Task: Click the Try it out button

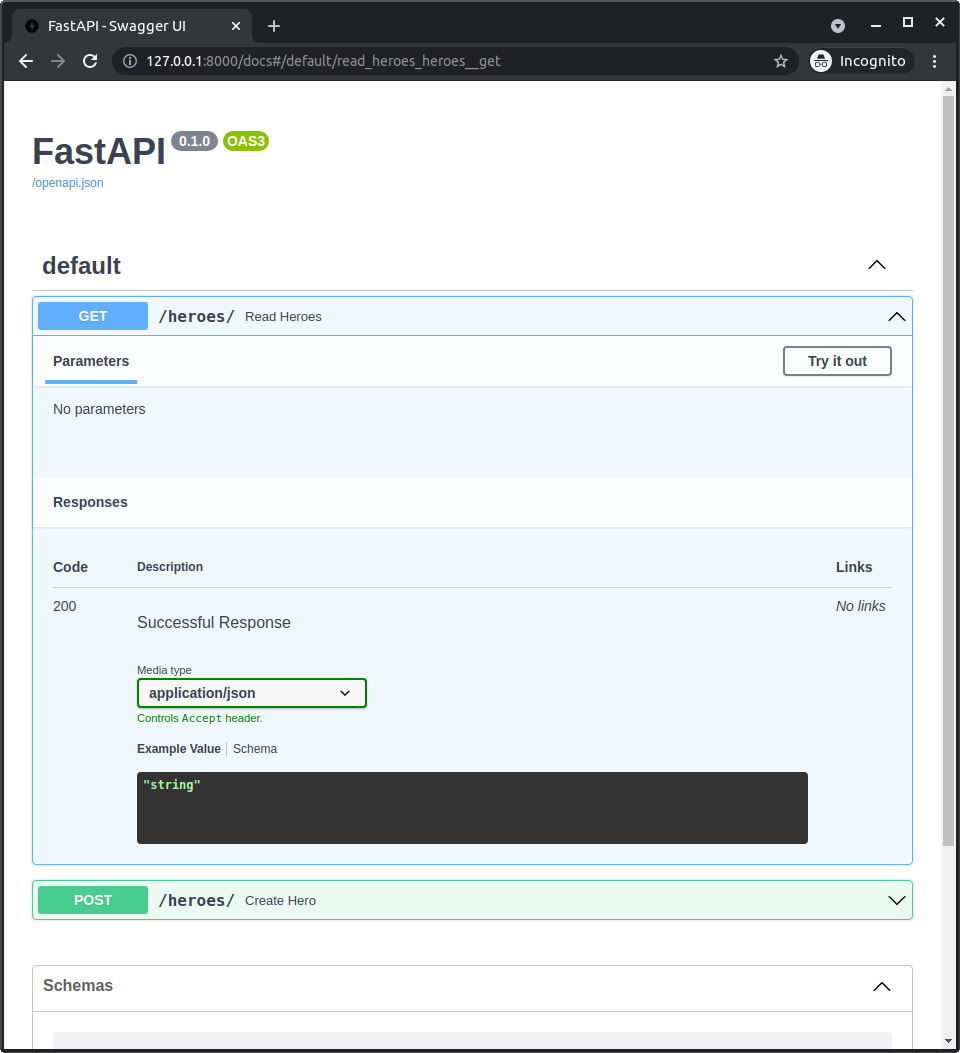Action: coord(837,361)
